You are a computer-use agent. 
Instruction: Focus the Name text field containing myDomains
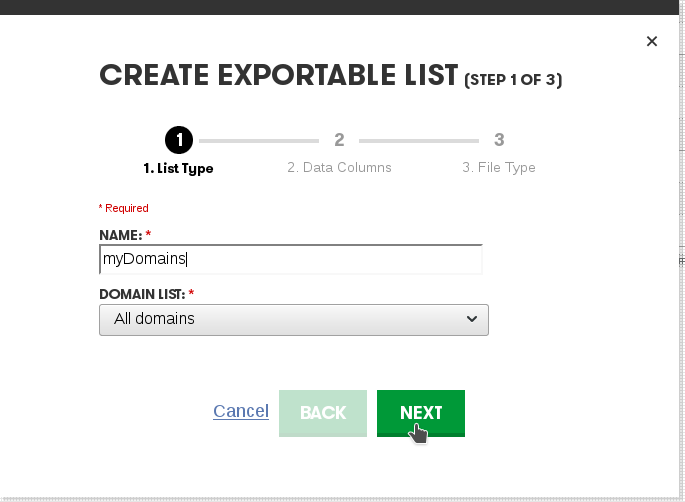(291, 259)
